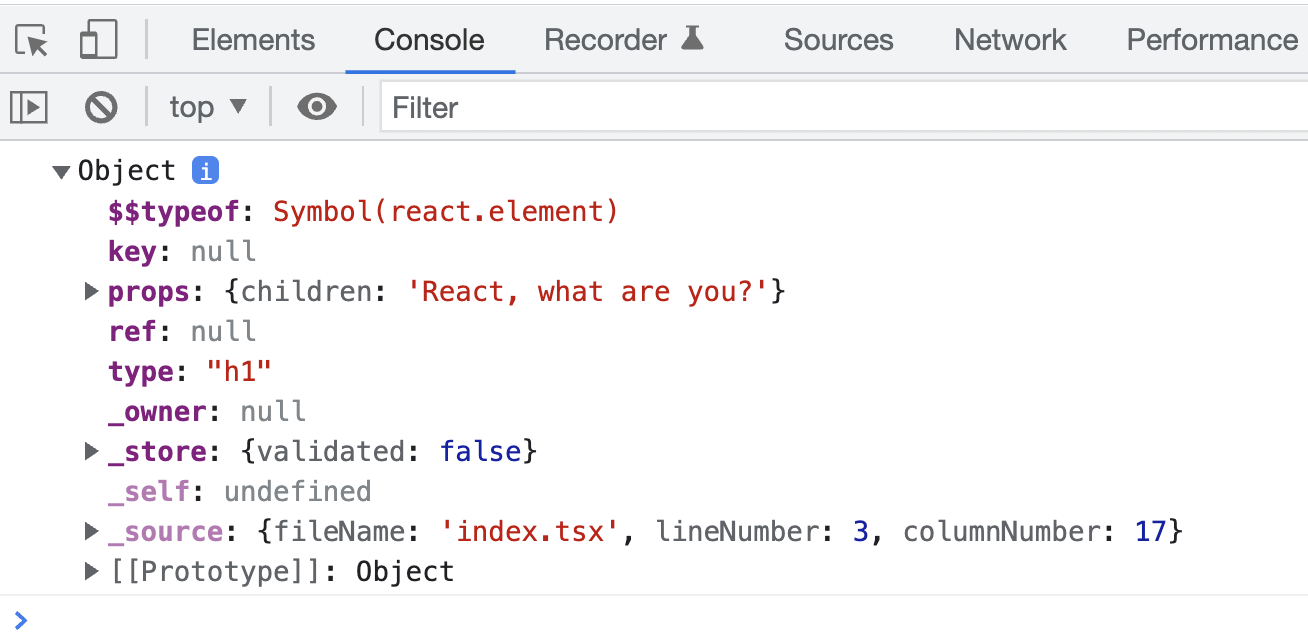Viewport: 1308px width, 644px height.
Task: Show the console sidebar panel
Action: coord(29,107)
